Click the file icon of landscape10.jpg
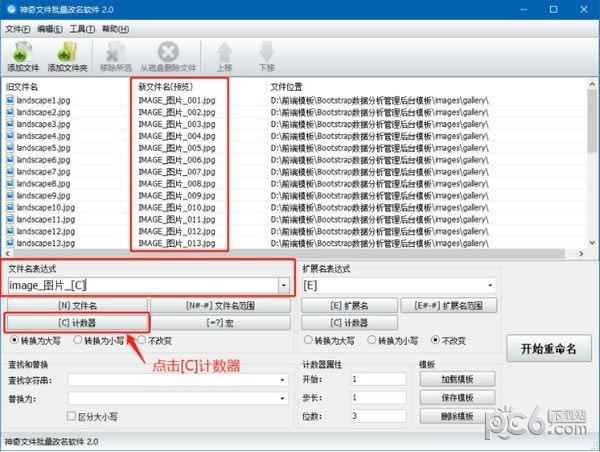 point(10,207)
